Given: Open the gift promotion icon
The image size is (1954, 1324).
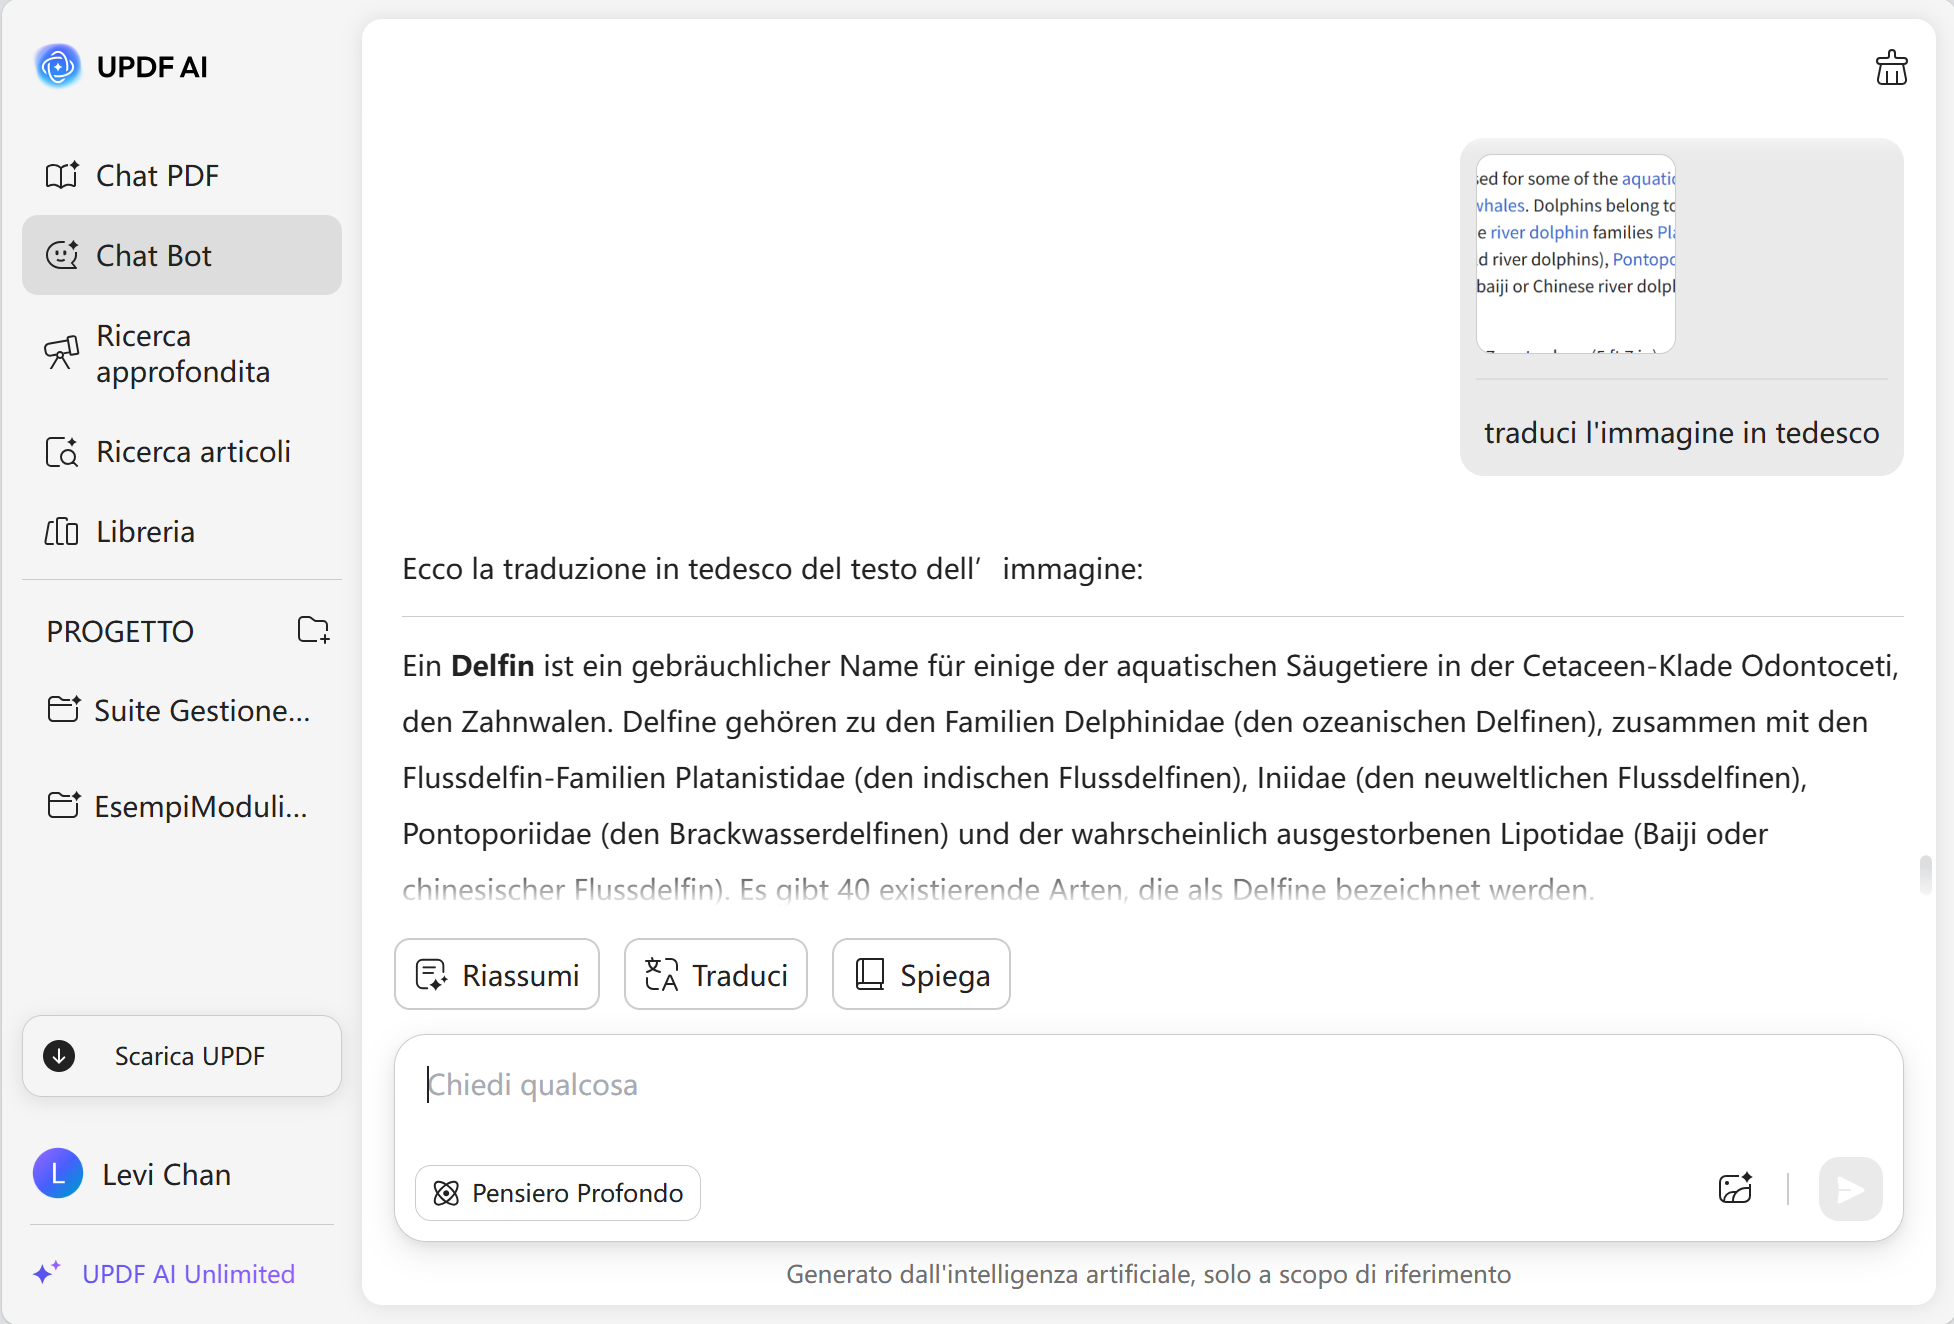Looking at the screenshot, I should 1891,67.
